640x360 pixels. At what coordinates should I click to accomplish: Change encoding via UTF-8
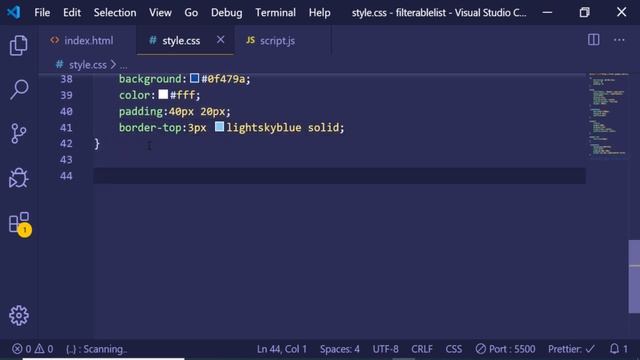(x=385, y=349)
